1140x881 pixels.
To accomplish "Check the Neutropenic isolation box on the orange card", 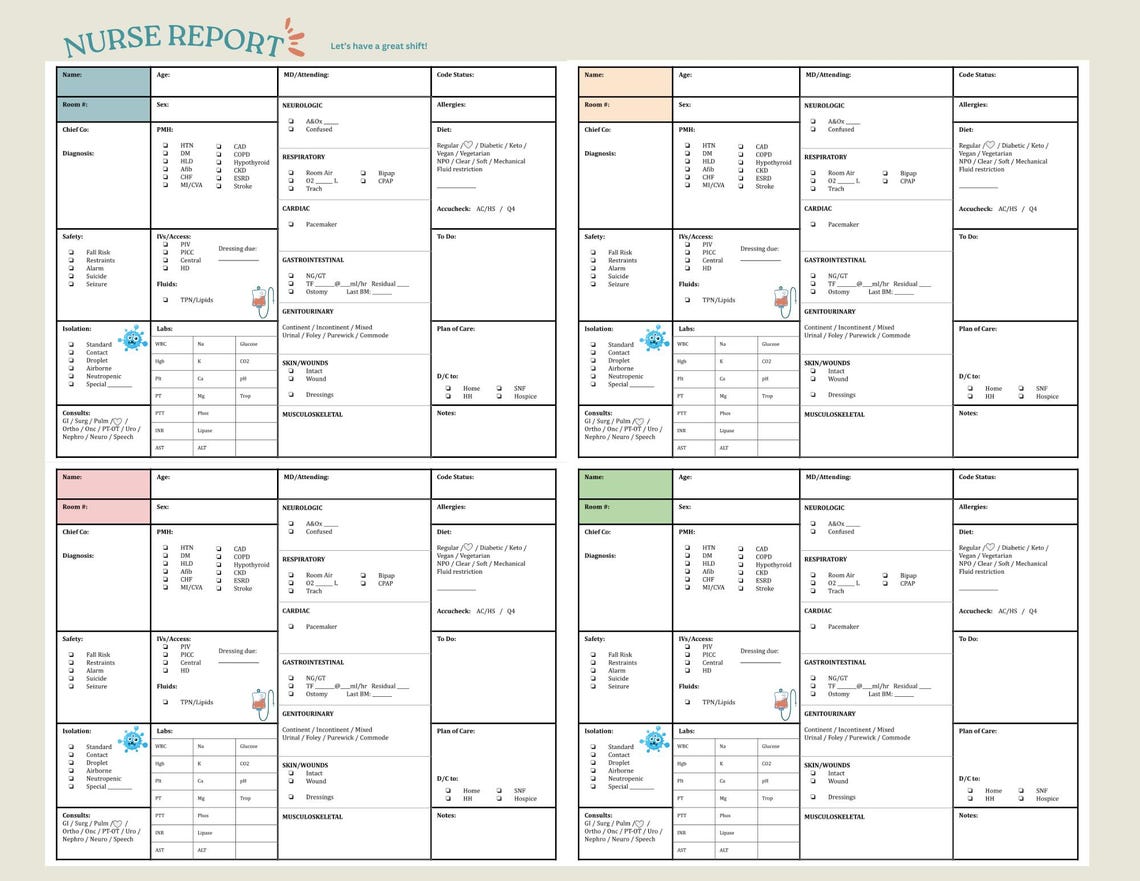I will click(593, 376).
